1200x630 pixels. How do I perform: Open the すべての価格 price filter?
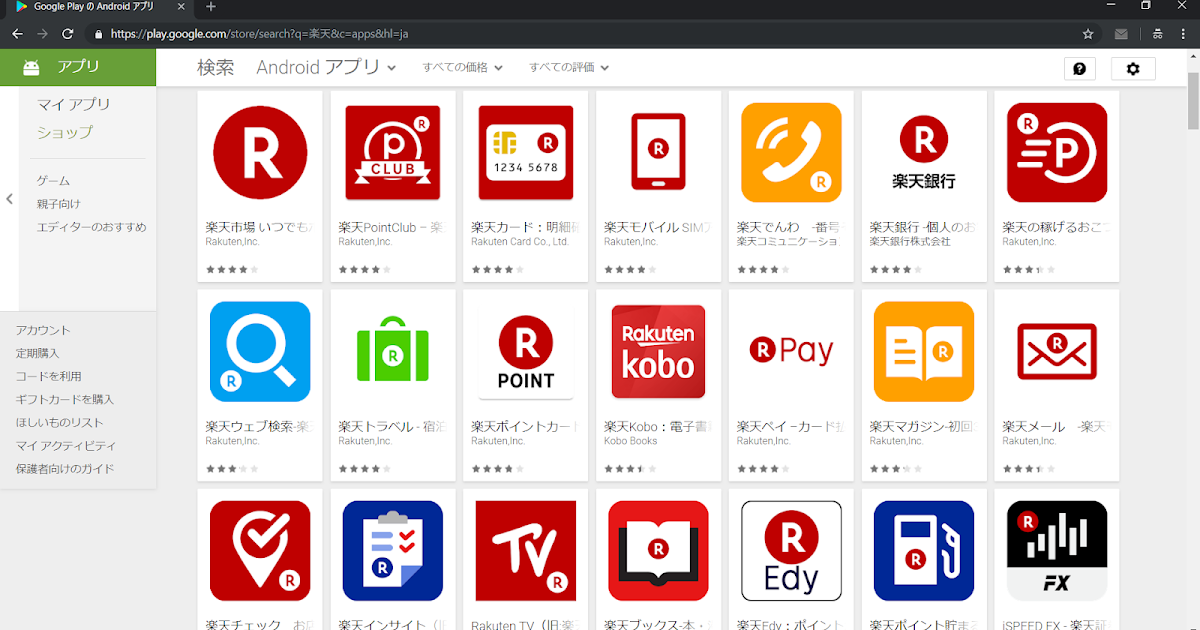tap(462, 68)
